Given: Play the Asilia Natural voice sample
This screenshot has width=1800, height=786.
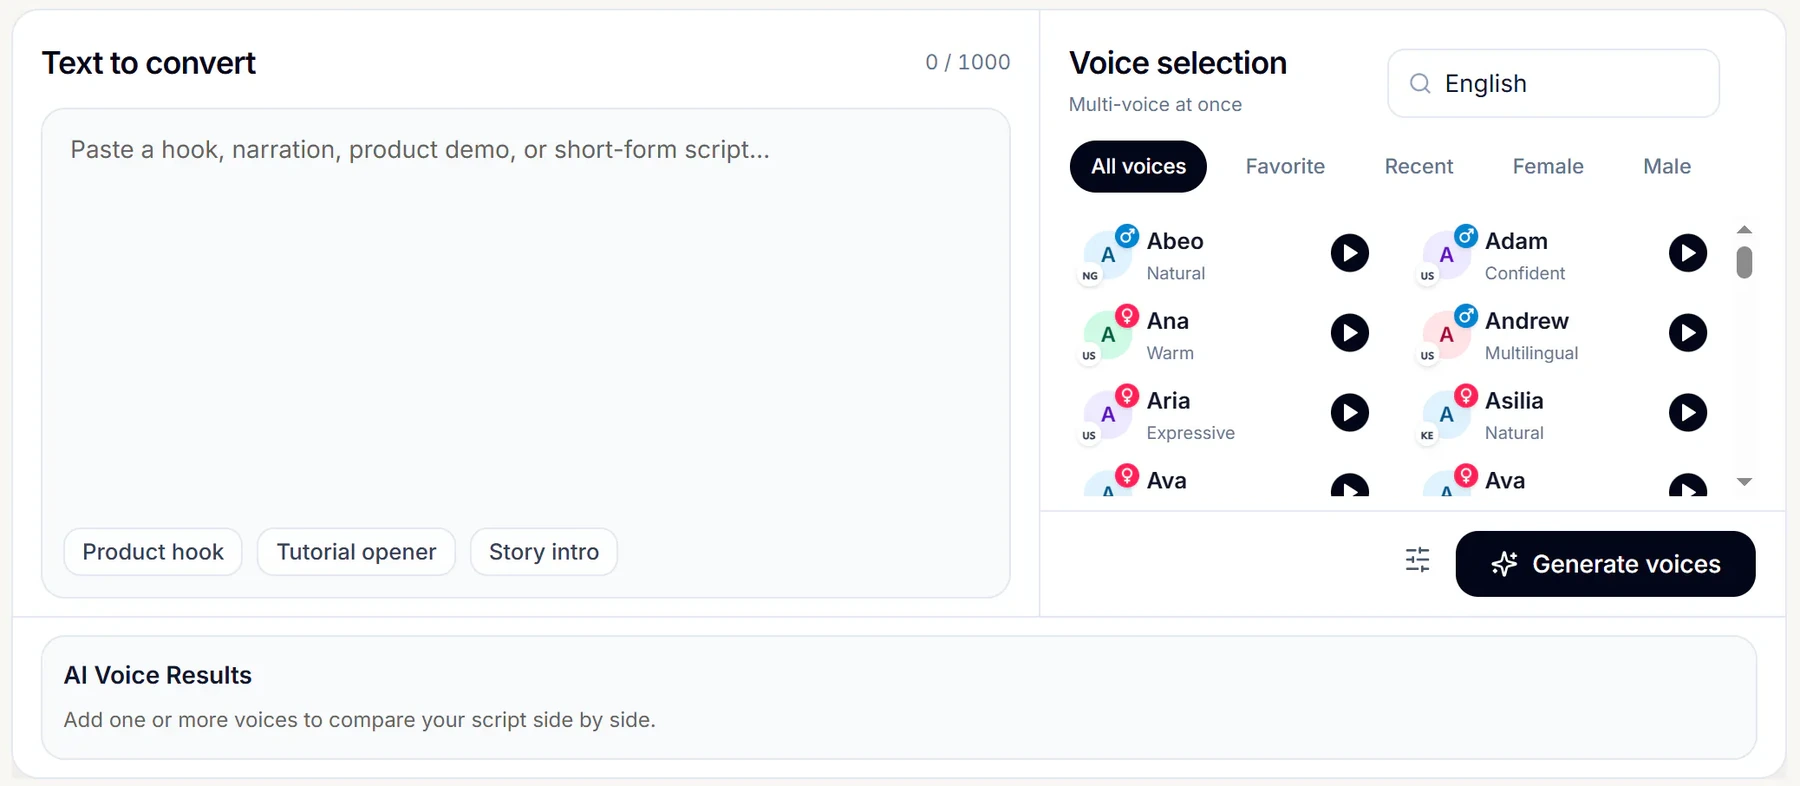Looking at the screenshot, I should pyautogui.click(x=1687, y=413).
